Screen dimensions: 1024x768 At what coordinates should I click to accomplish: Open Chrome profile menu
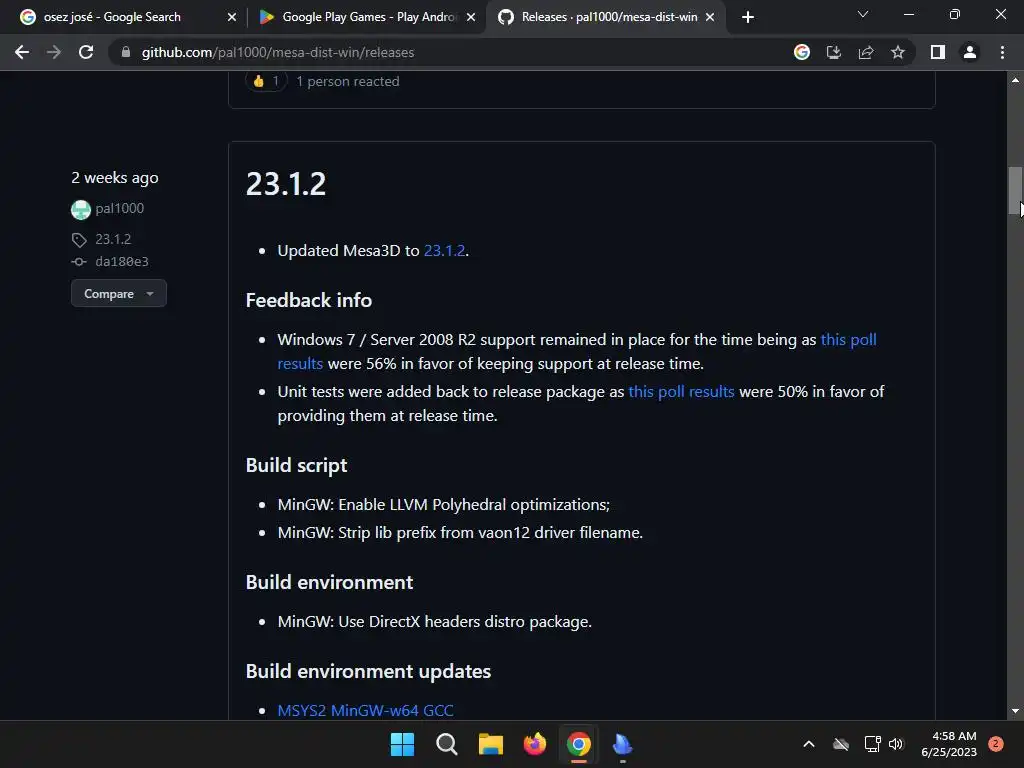(970, 52)
